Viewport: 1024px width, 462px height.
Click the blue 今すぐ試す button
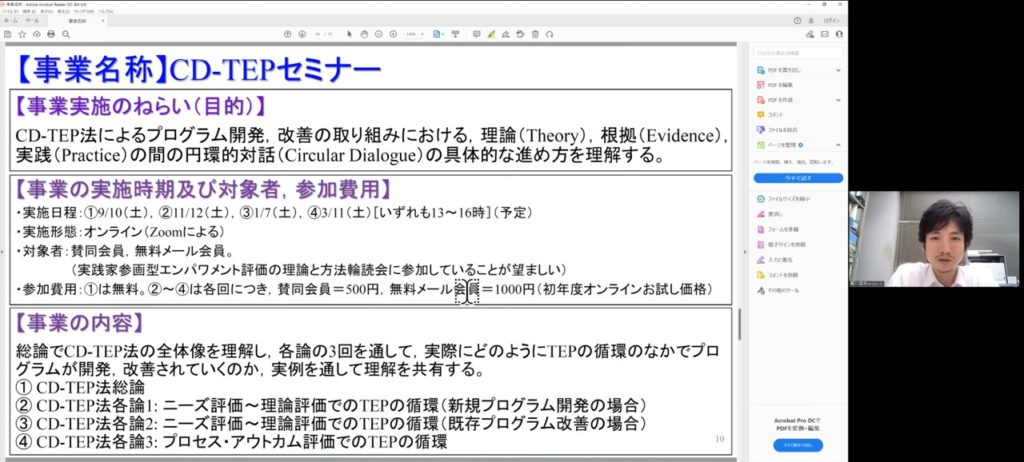797,177
